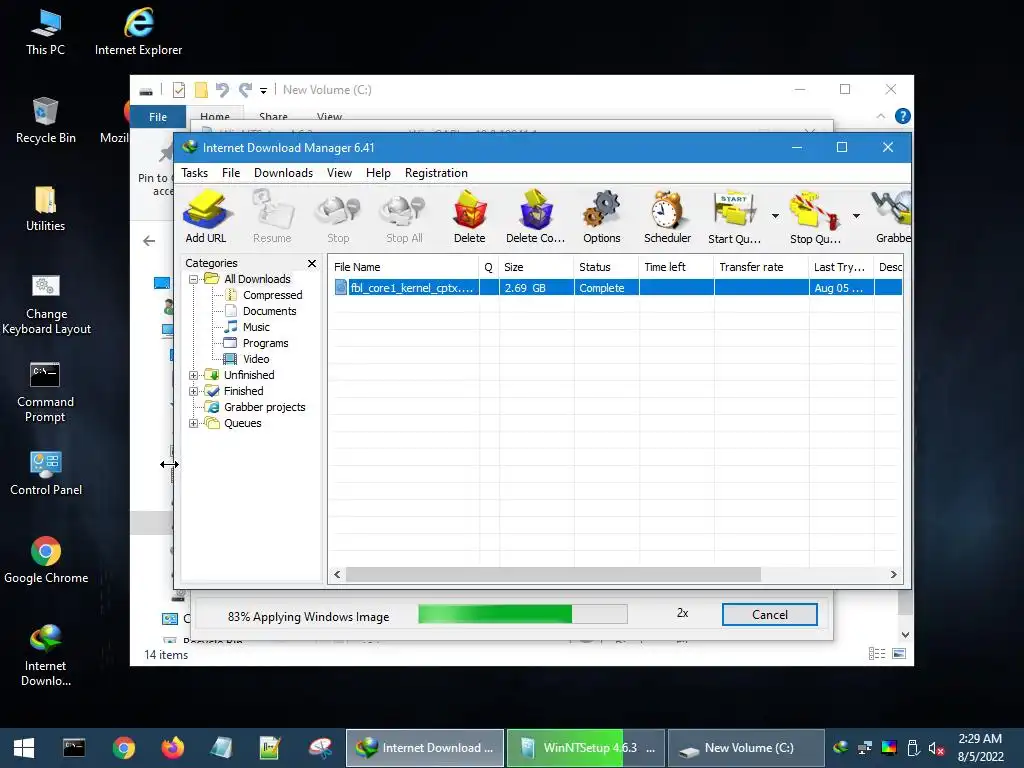1024x768 pixels.
Task: Click the Grabber toolbar icon
Action: click(893, 216)
